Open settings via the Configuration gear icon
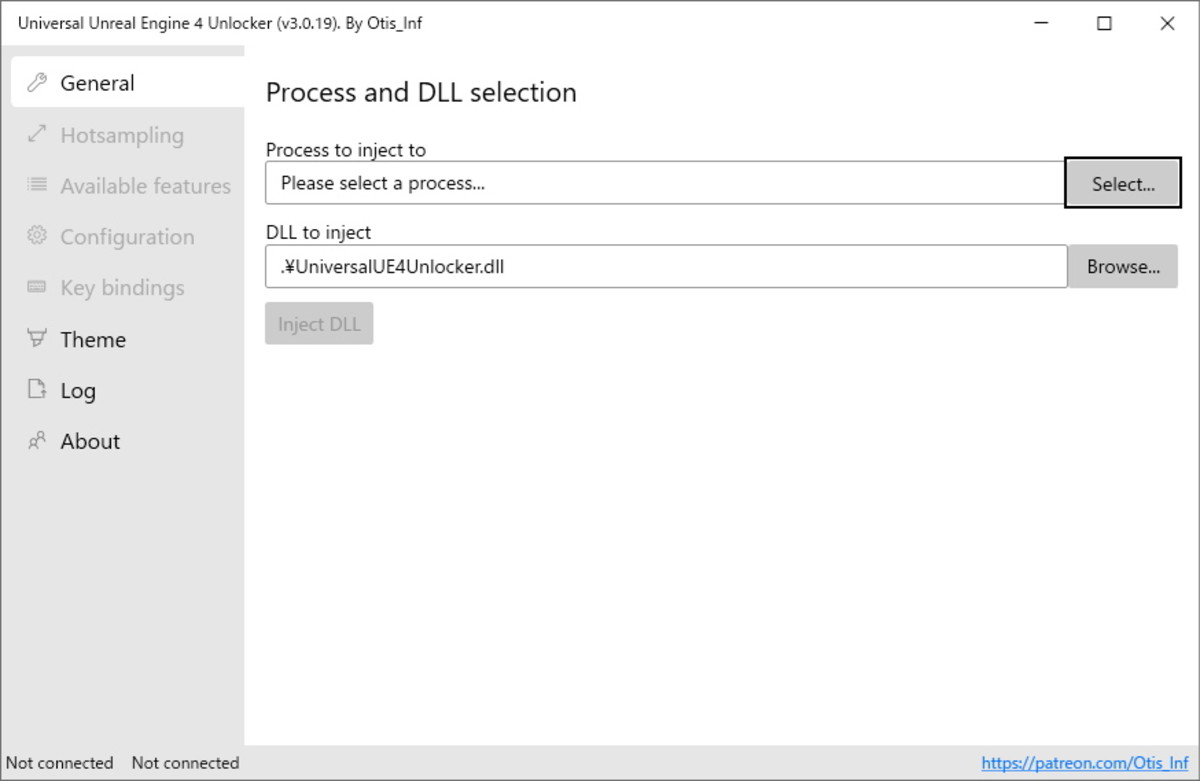Image resolution: width=1200 pixels, height=781 pixels. (38, 237)
